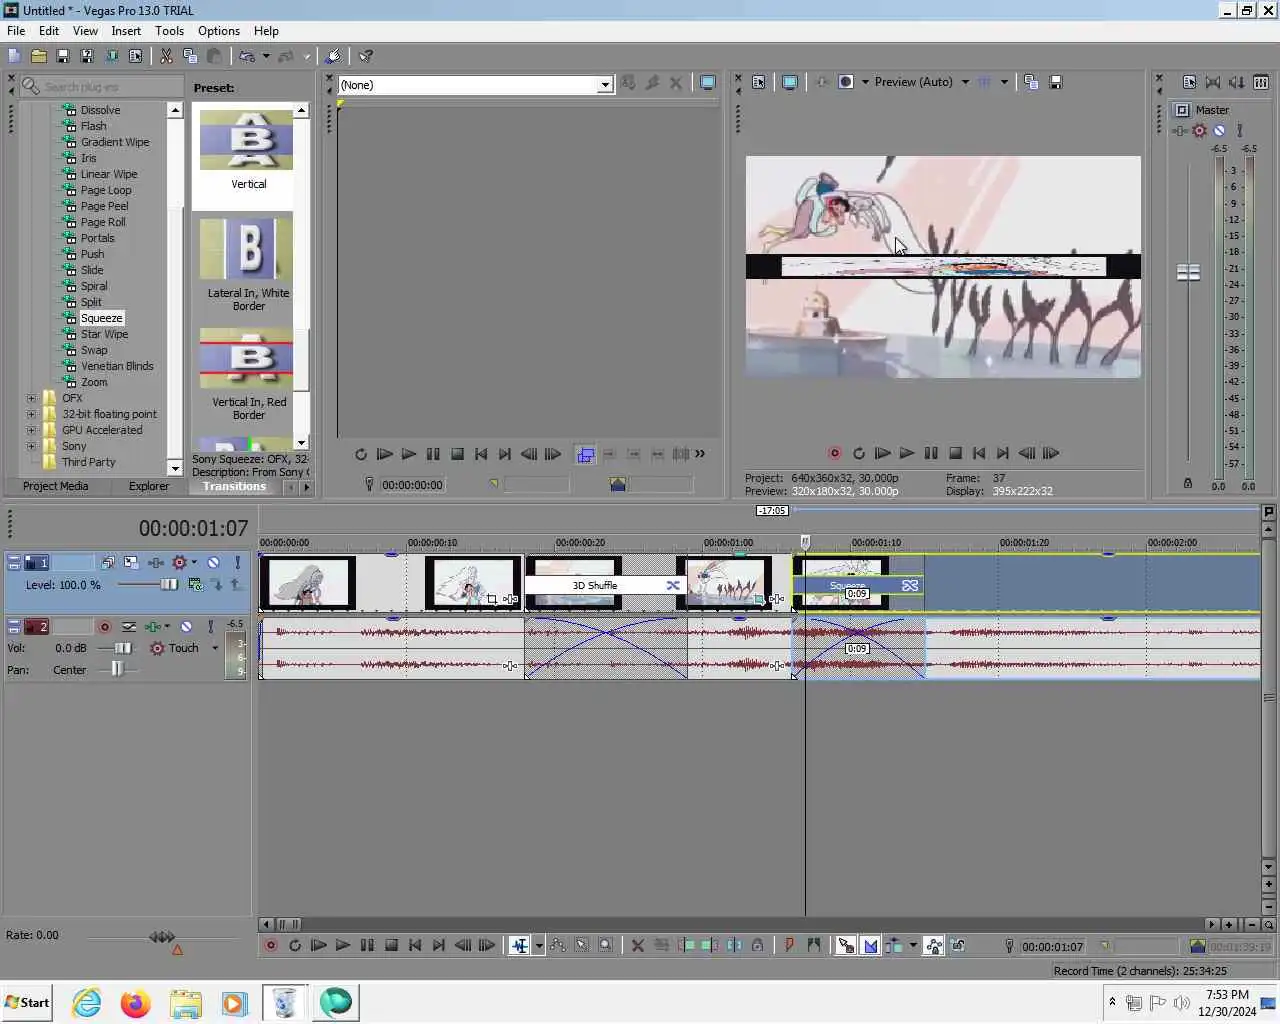Toggle Loop Playback in timeline transport
This screenshot has width=1280, height=1024.
[x=294, y=945]
